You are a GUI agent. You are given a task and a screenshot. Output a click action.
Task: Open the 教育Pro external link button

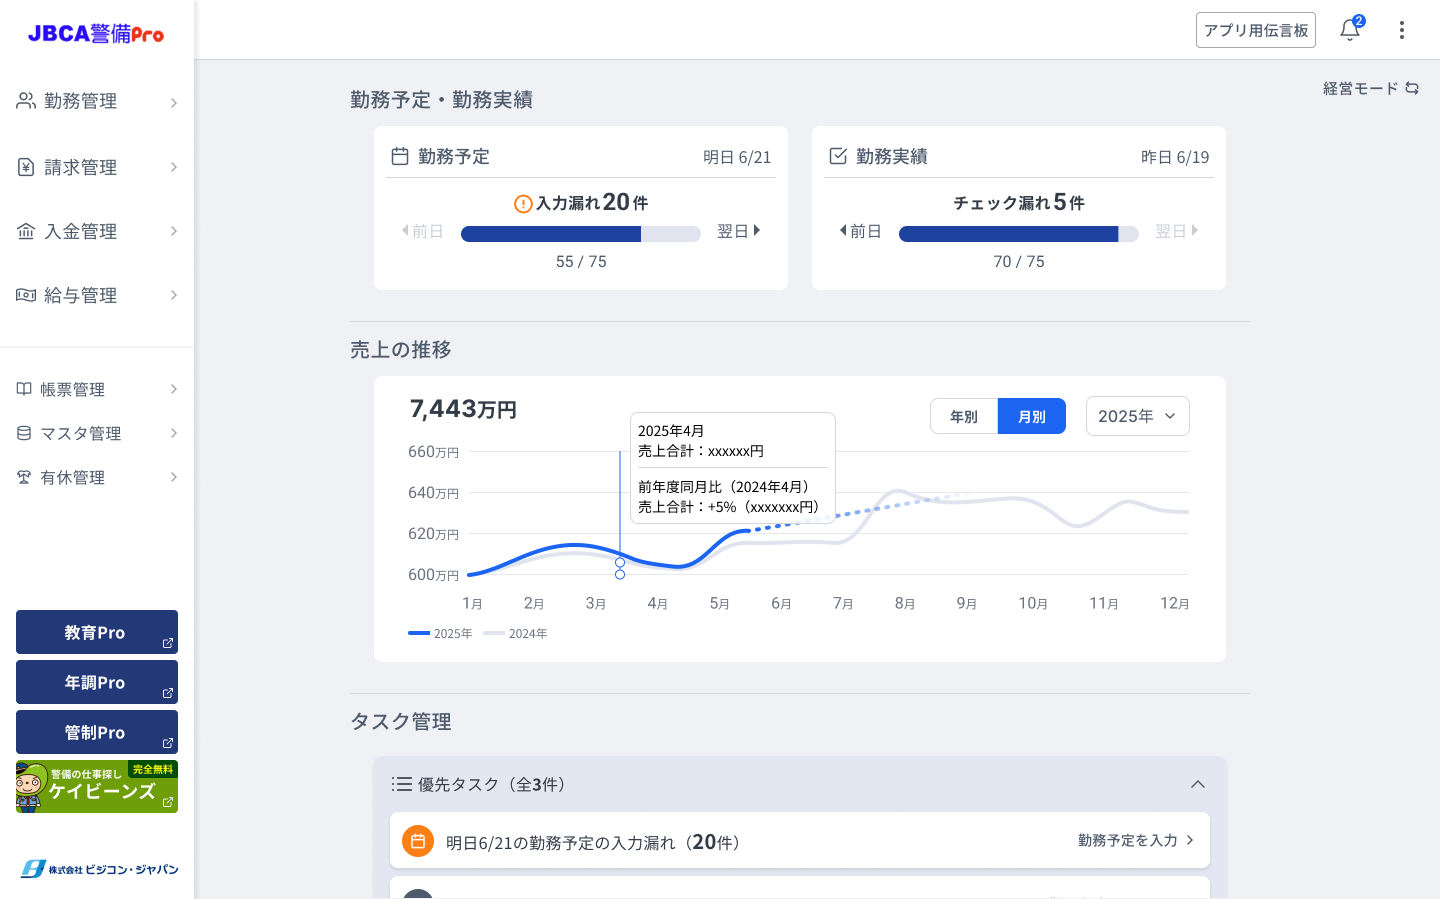97,632
